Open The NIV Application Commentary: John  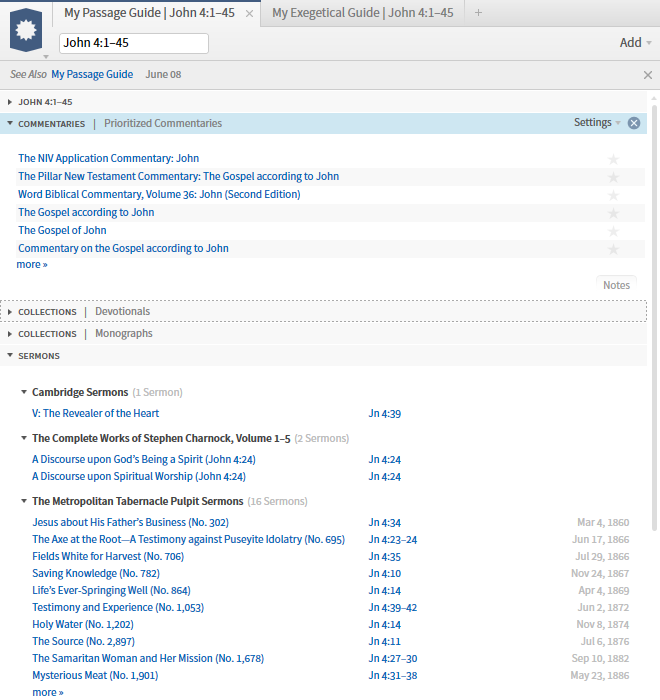[x=109, y=158]
